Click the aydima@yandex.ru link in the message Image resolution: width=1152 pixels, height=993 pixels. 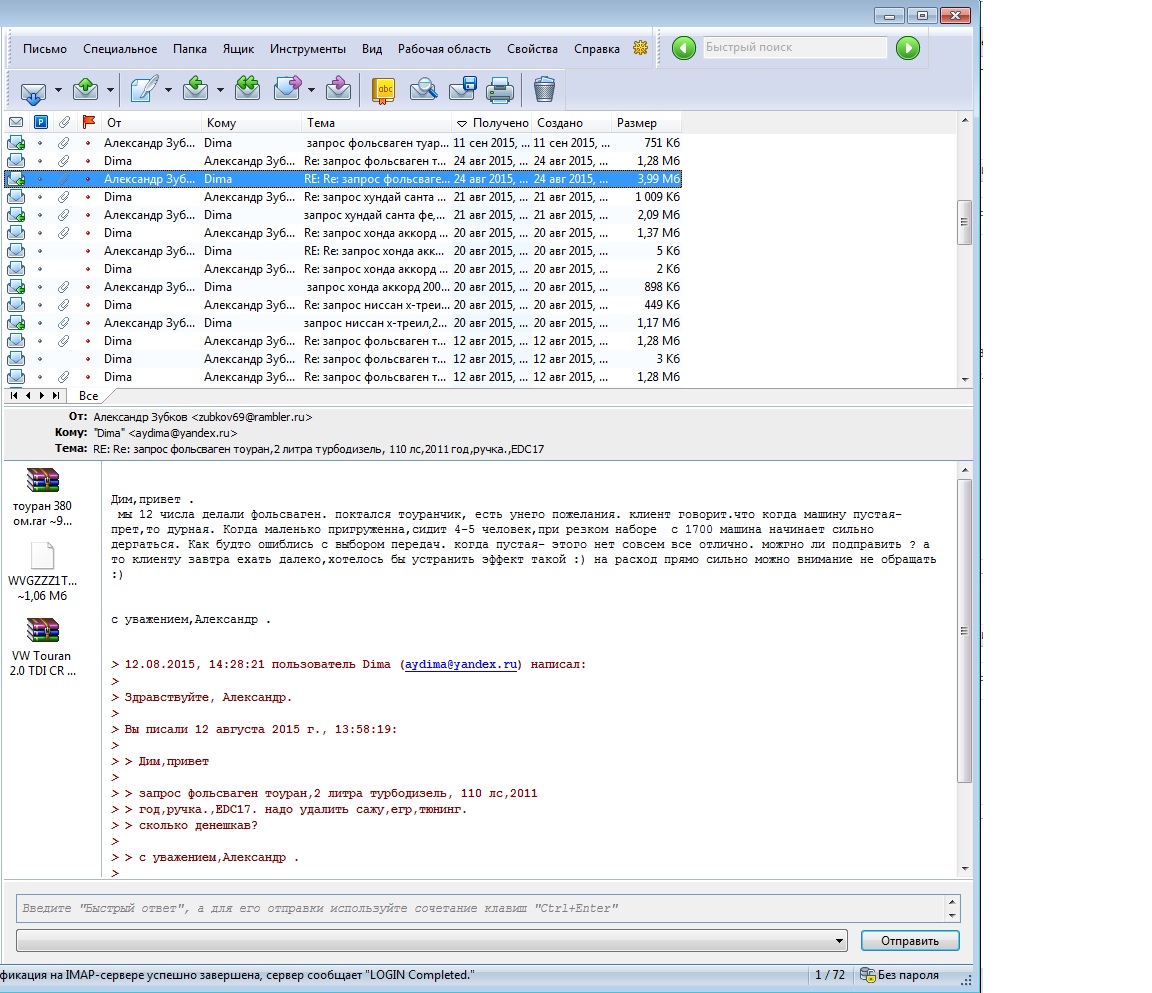pyautogui.click(x=461, y=664)
